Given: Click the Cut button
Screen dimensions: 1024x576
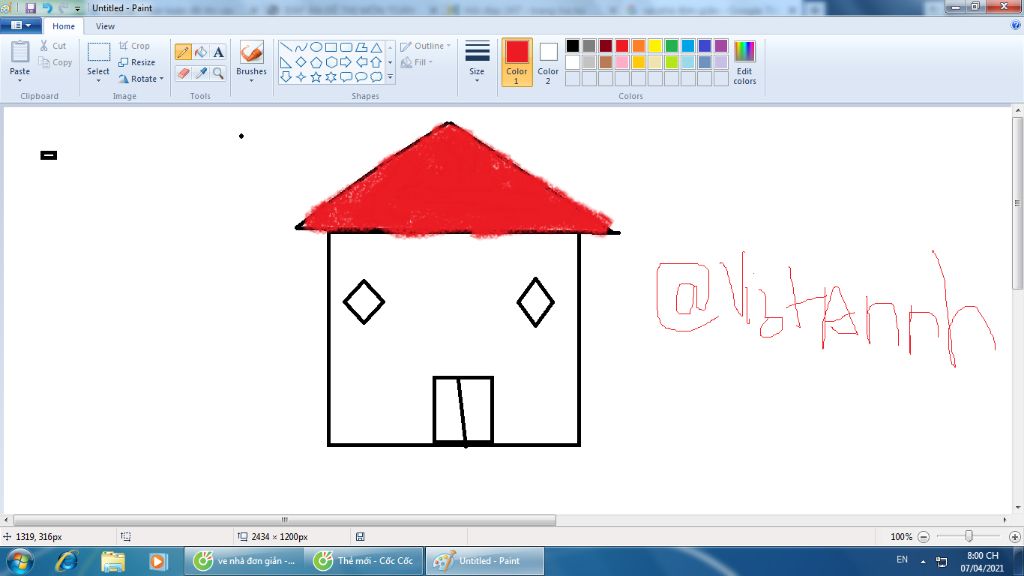Looking at the screenshot, I should [53, 46].
